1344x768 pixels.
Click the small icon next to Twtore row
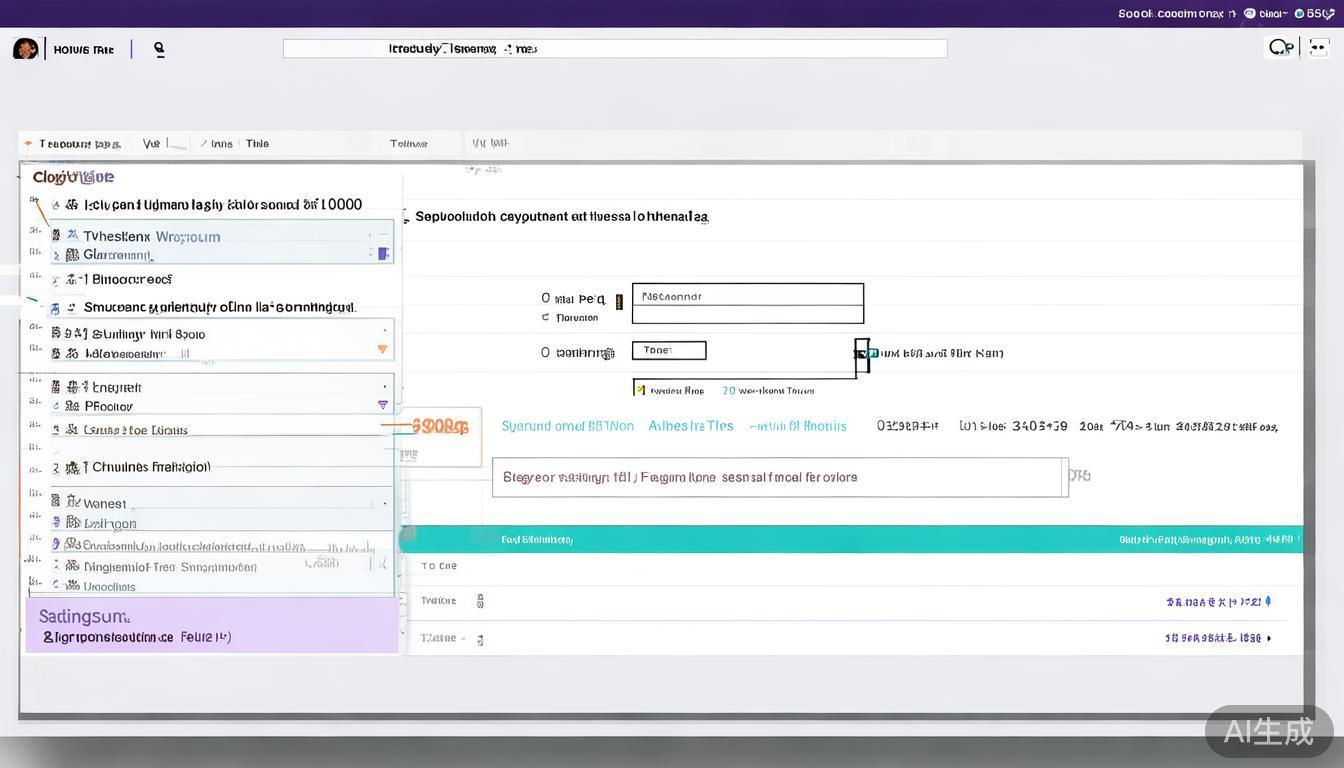[x=480, y=601]
